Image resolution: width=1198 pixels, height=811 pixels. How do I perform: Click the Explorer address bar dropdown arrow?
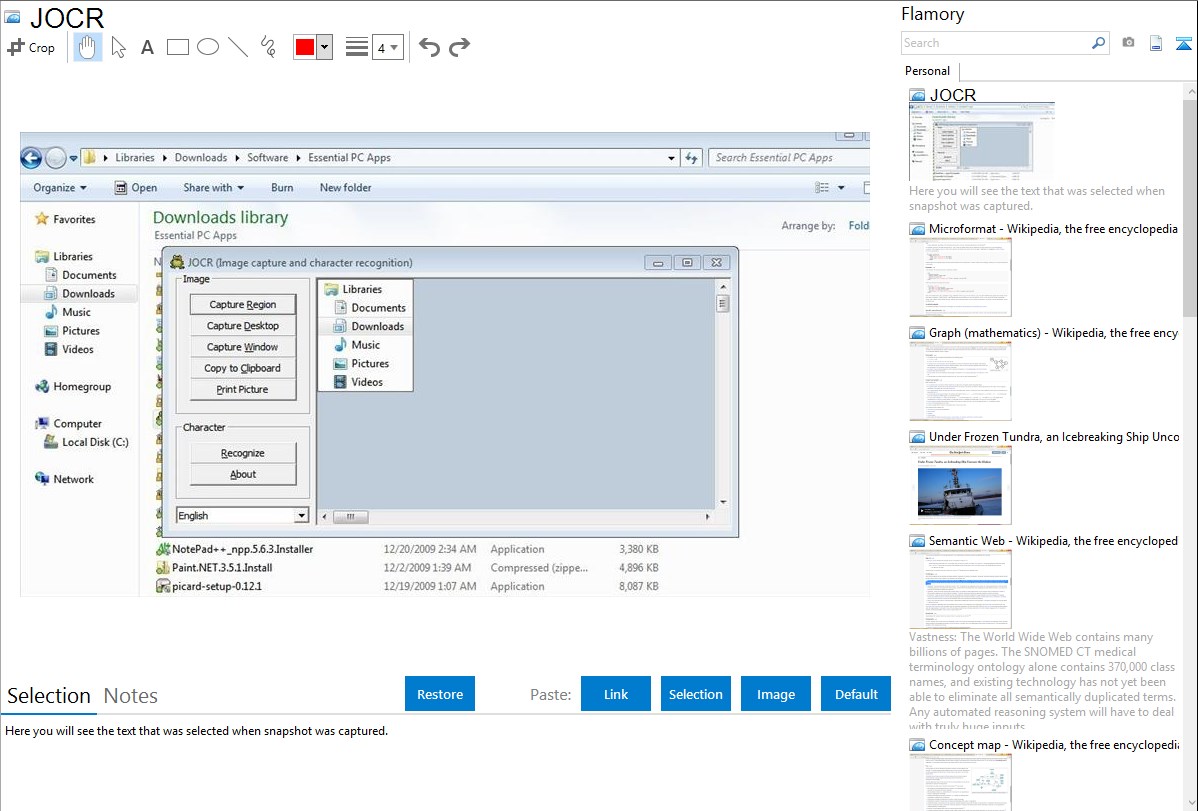671,158
